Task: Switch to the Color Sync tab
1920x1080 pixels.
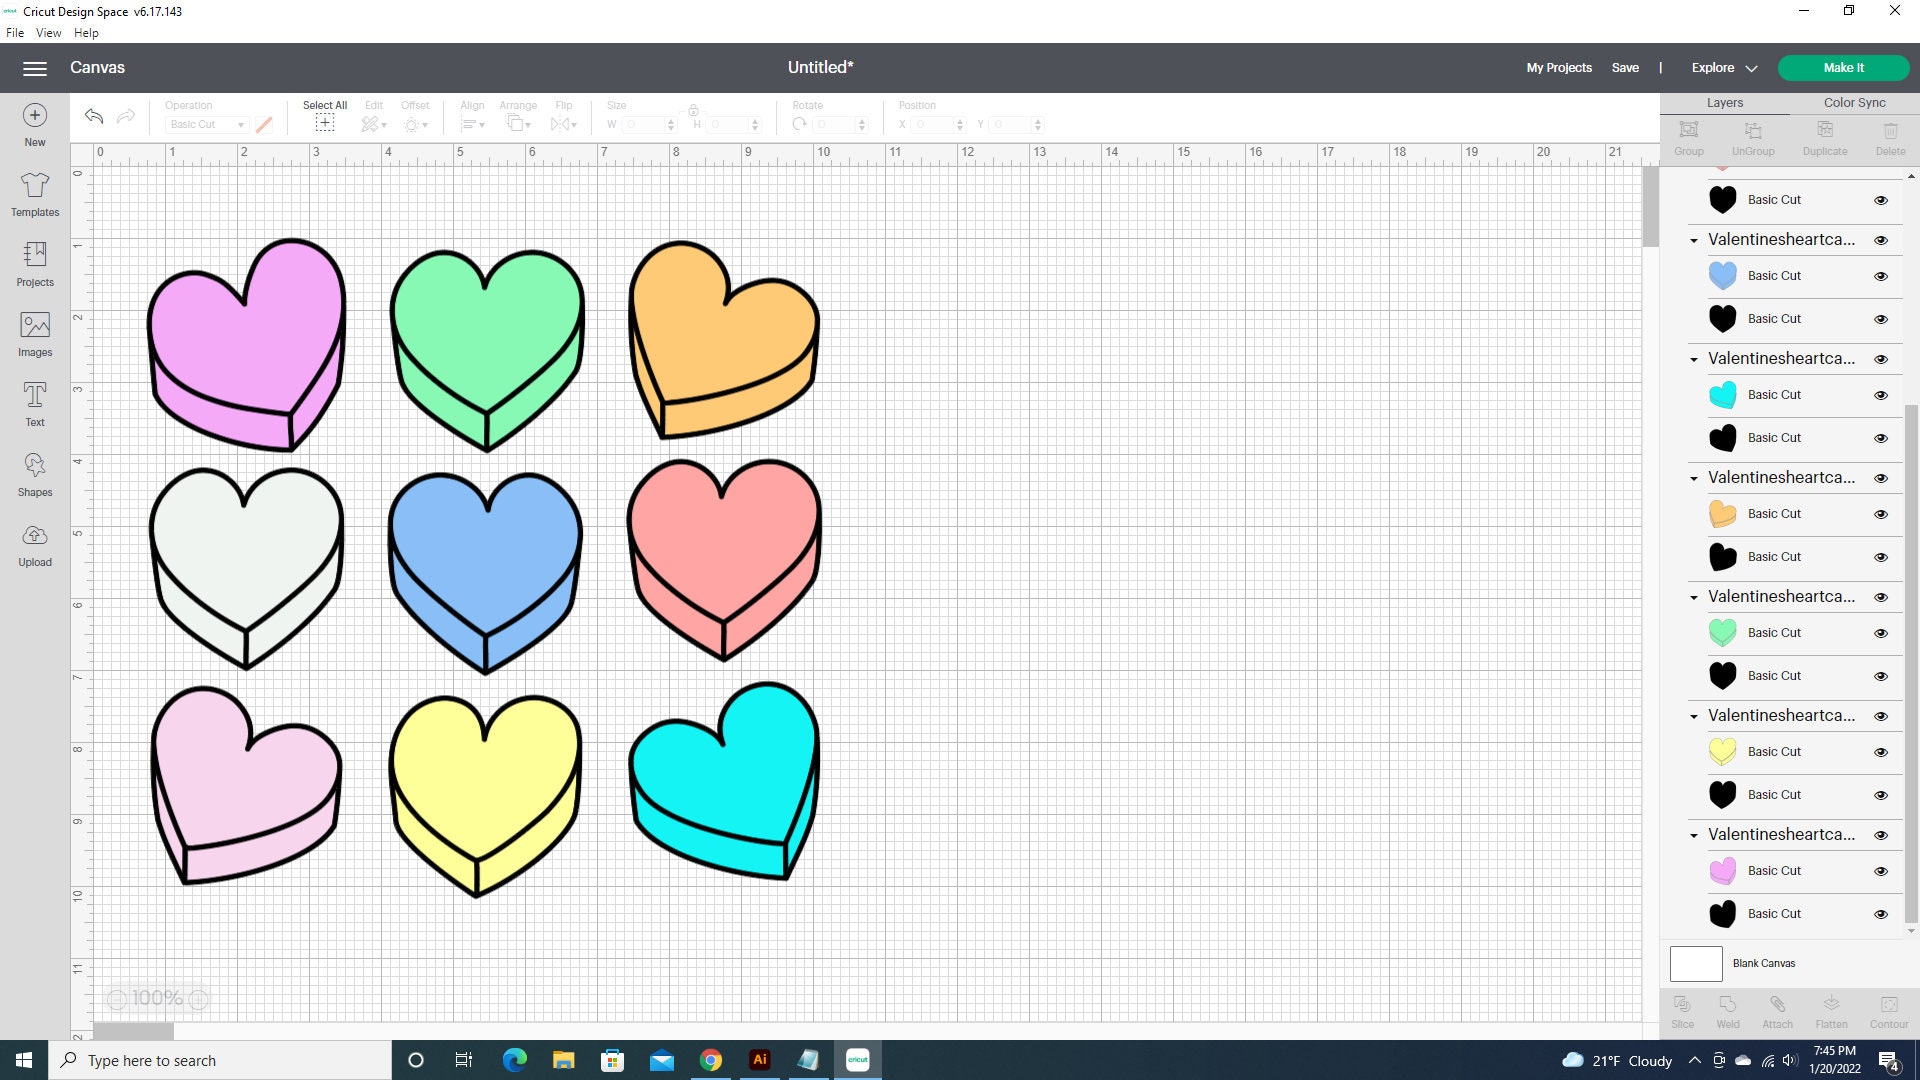Action: (x=1854, y=102)
